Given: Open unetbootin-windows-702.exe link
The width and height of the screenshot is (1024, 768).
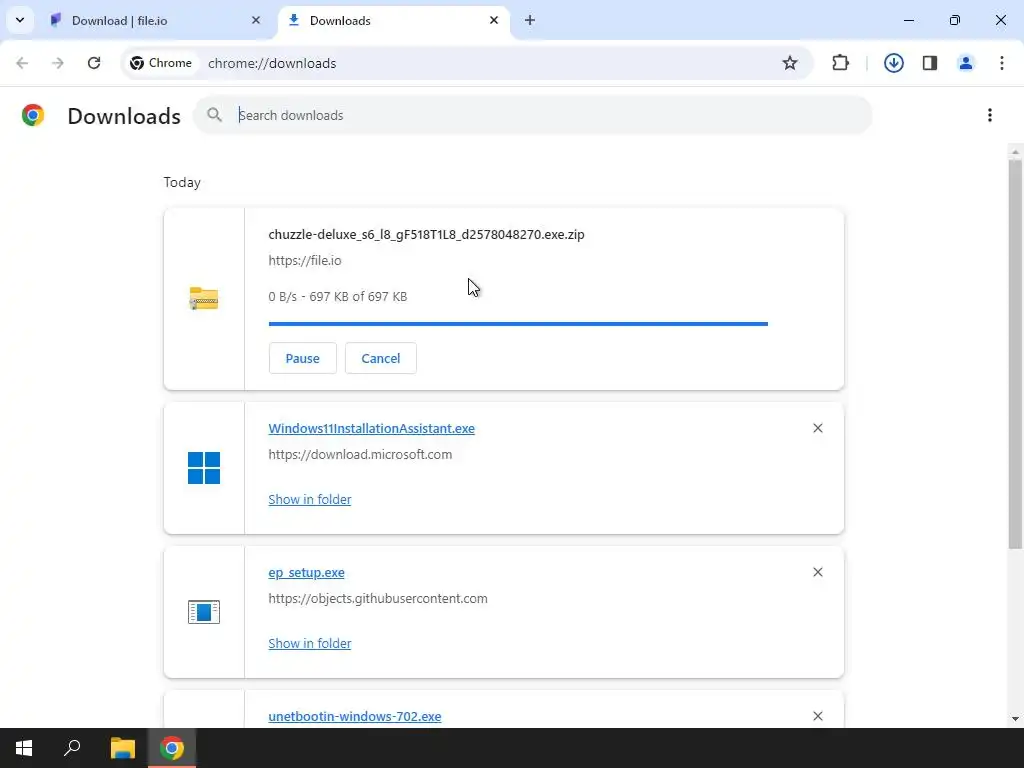Looking at the screenshot, I should [355, 716].
